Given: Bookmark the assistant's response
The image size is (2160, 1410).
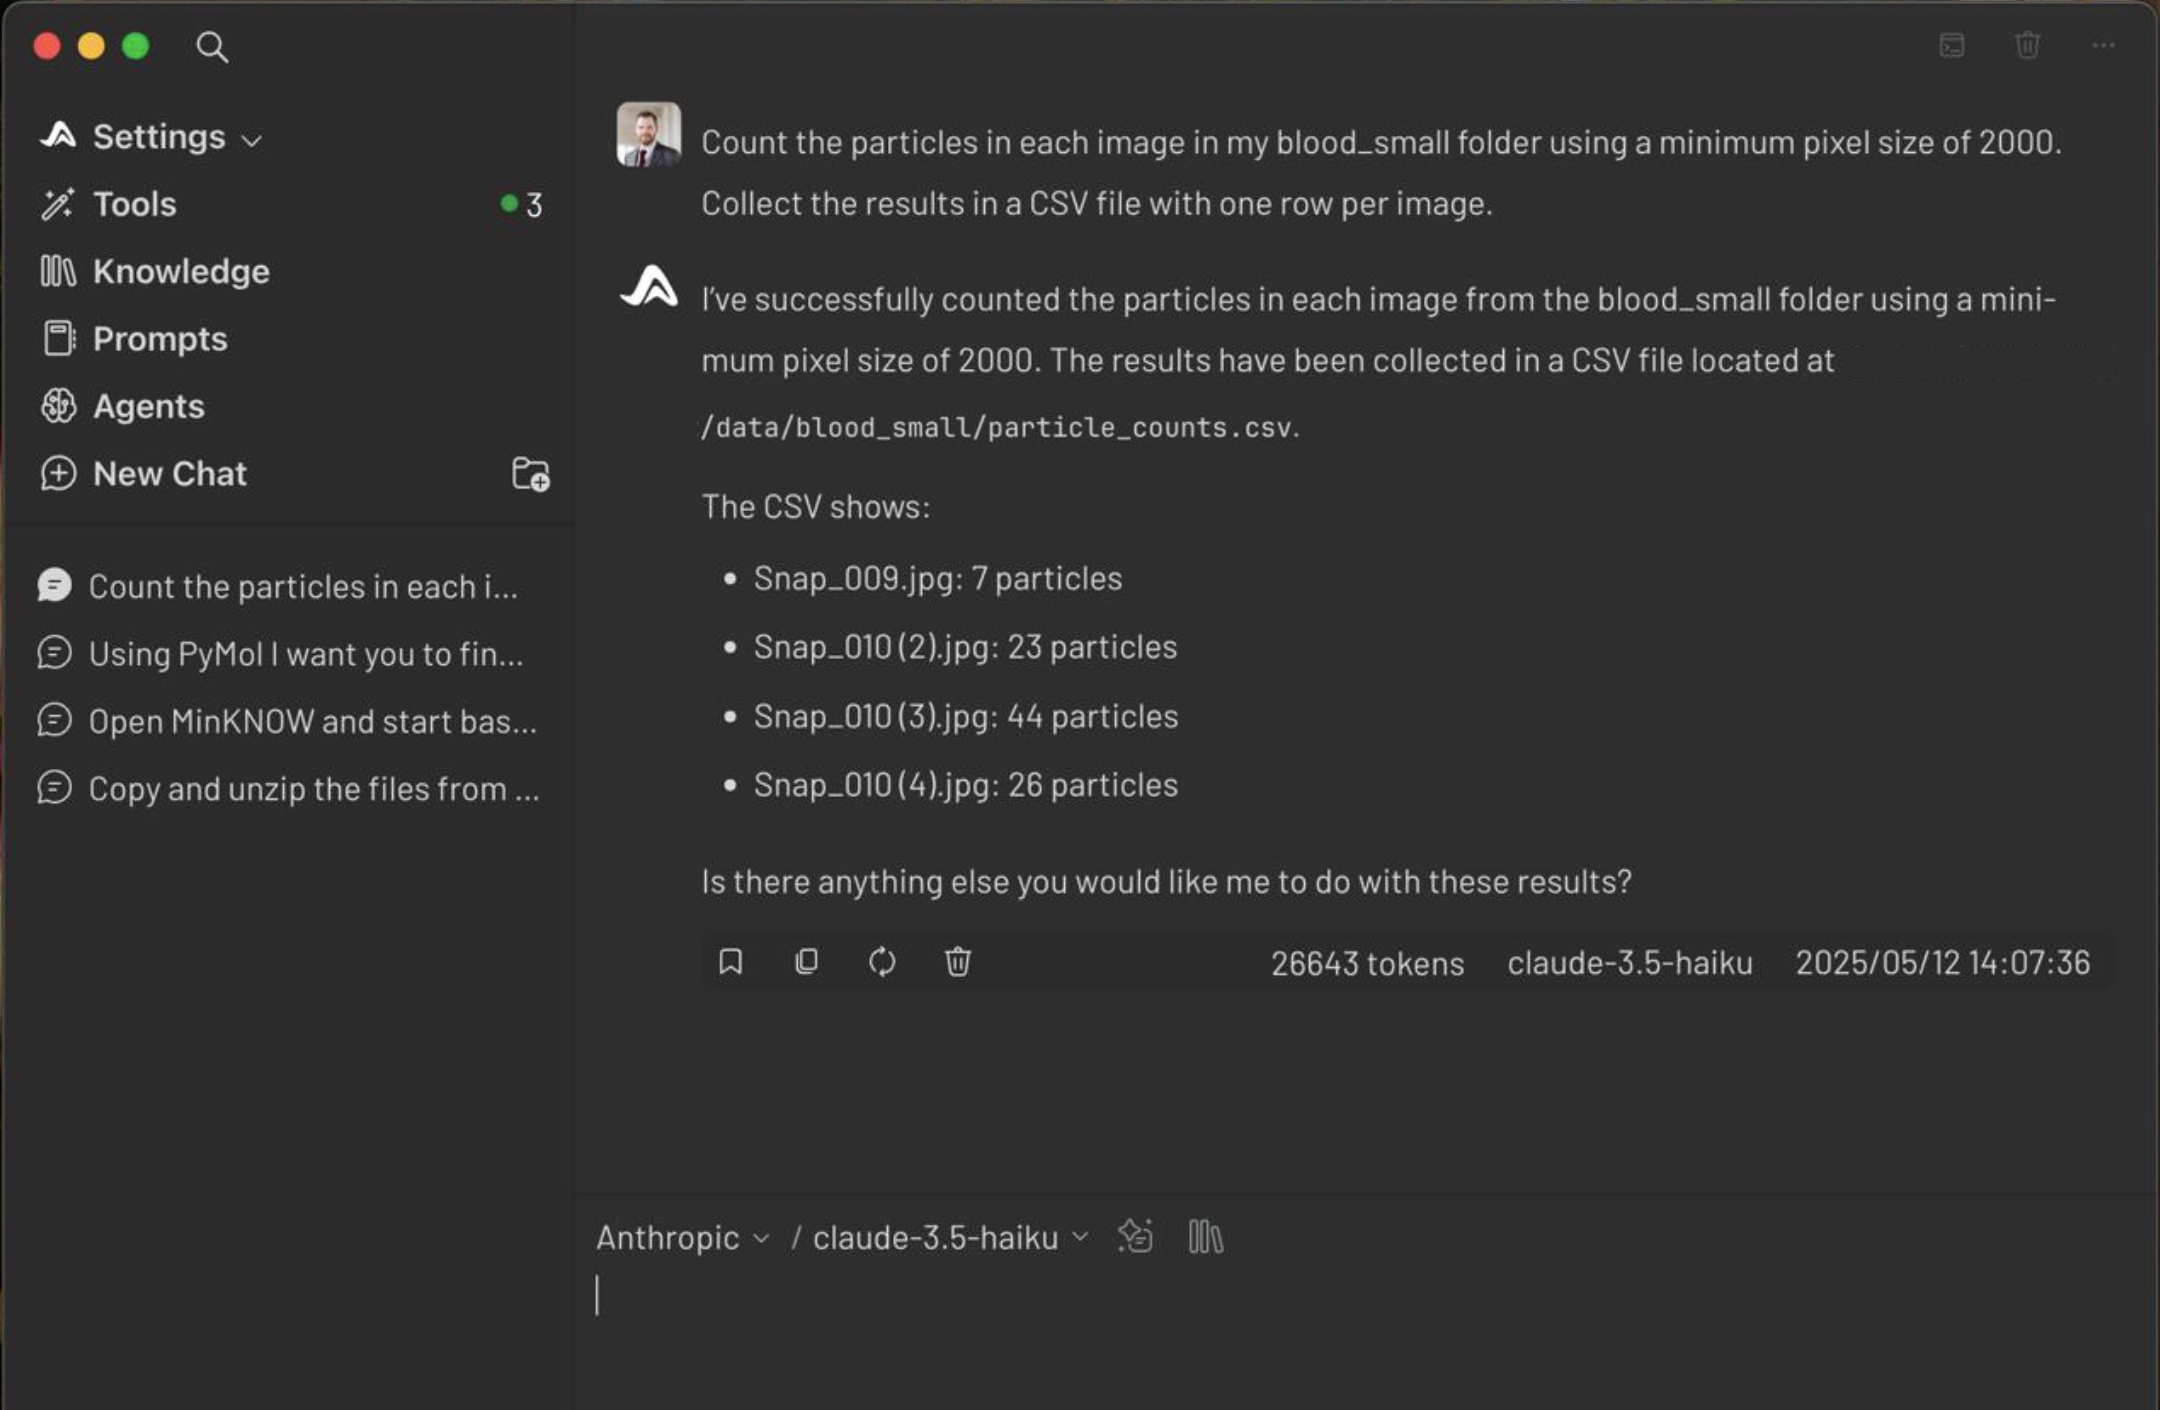Looking at the screenshot, I should click(731, 962).
